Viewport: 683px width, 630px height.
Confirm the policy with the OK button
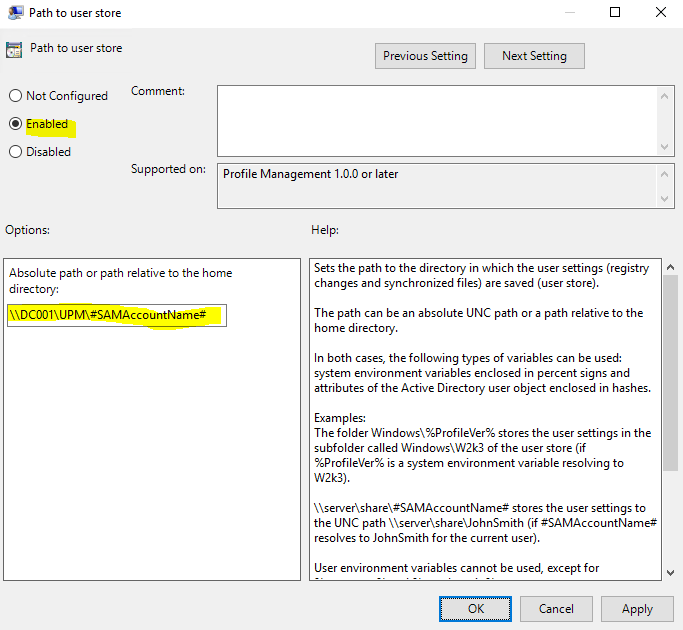click(476, 608)
